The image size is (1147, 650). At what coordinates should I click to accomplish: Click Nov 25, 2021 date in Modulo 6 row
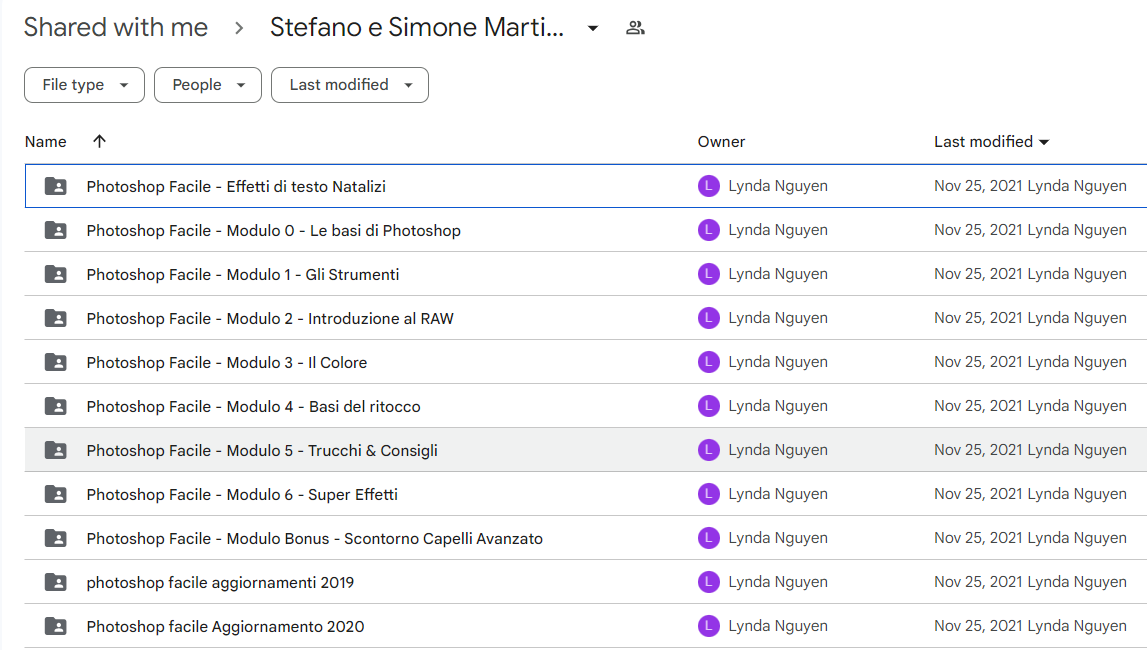pos(978,494)
